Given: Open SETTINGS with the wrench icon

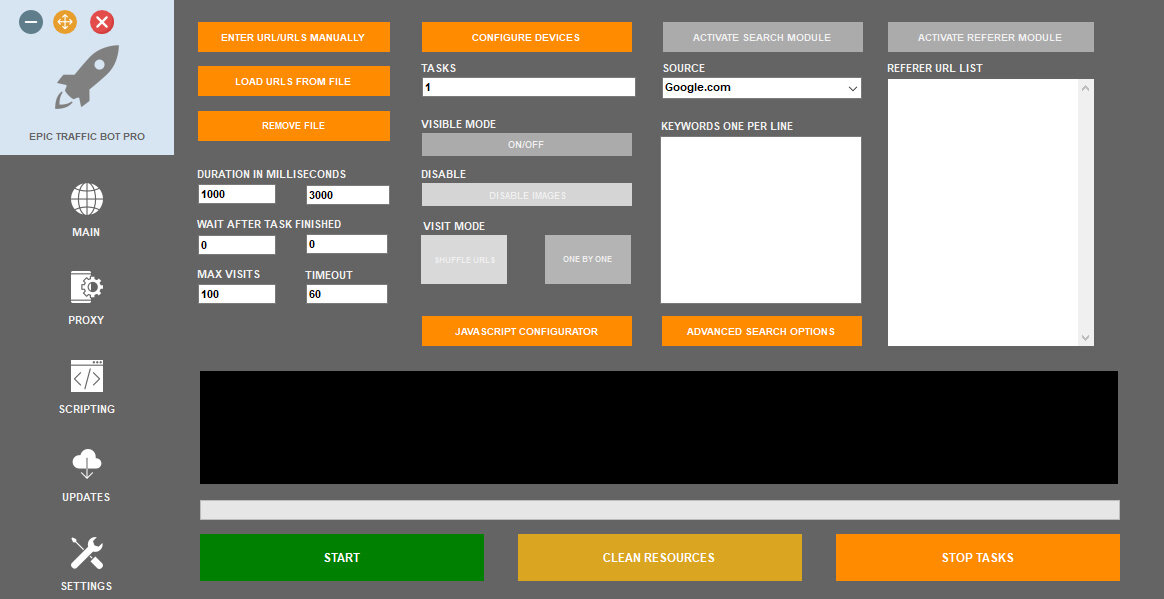Looking at the screenshot, I should pos(86,552).
